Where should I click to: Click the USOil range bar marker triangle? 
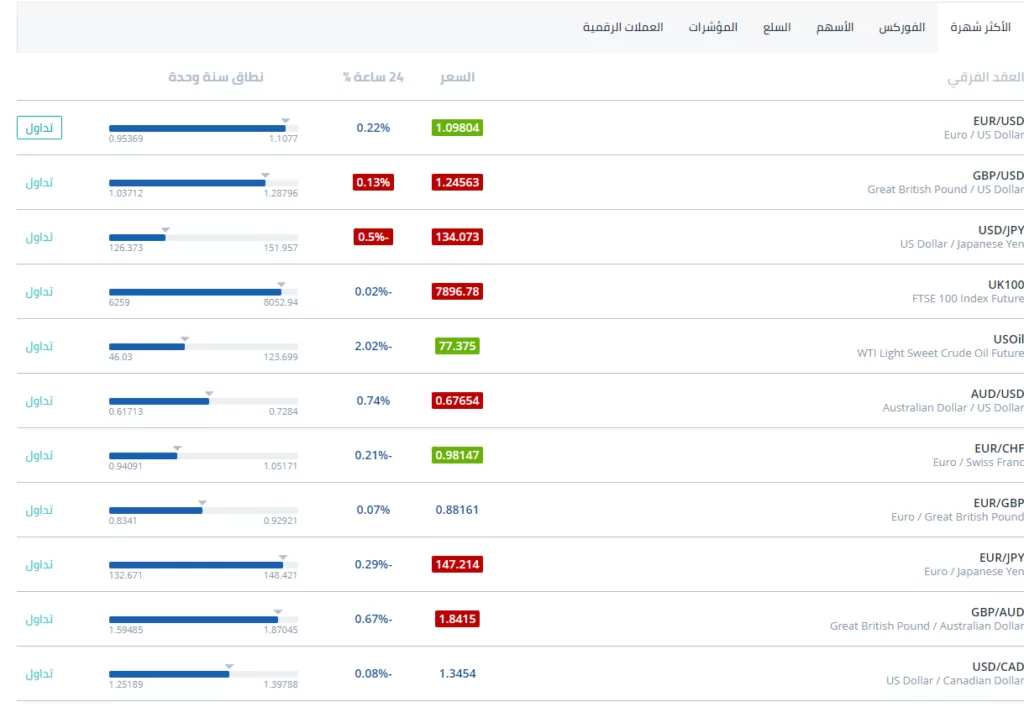pos(185,339)
